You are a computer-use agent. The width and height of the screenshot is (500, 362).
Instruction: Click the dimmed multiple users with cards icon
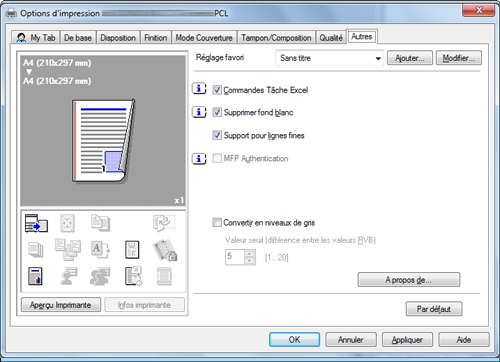pyautogui.click(x=100, y=276)
